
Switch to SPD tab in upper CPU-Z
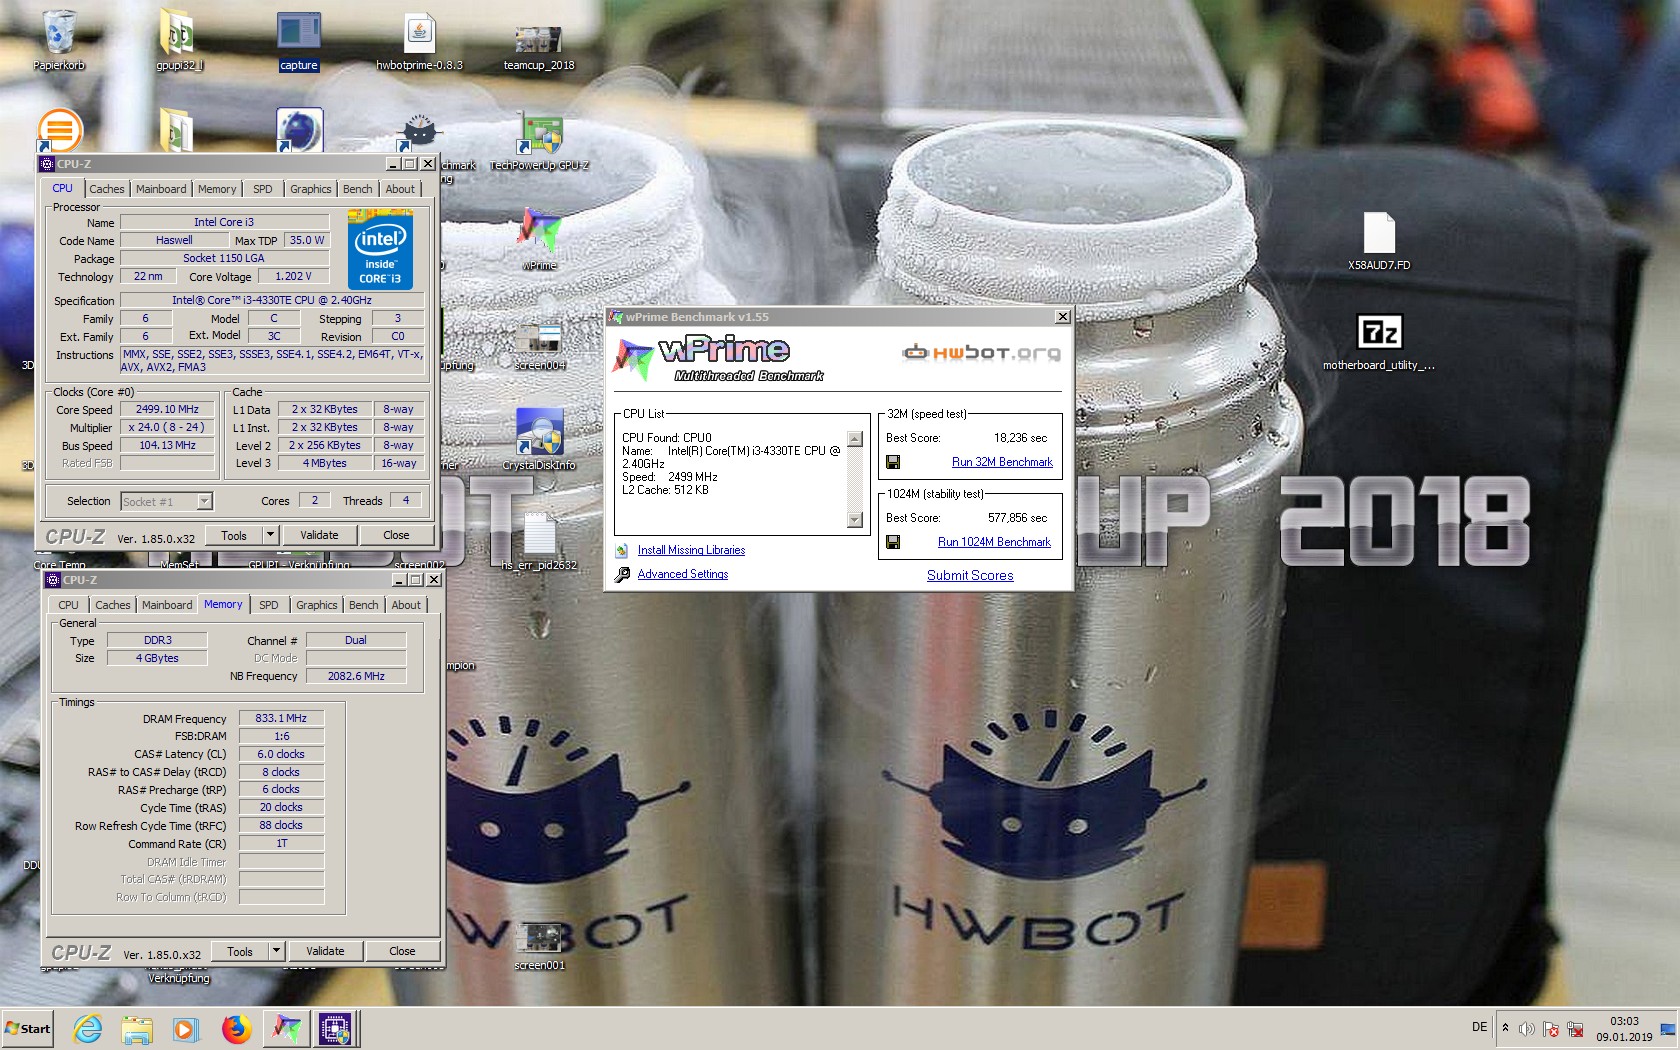coord(262,189)
